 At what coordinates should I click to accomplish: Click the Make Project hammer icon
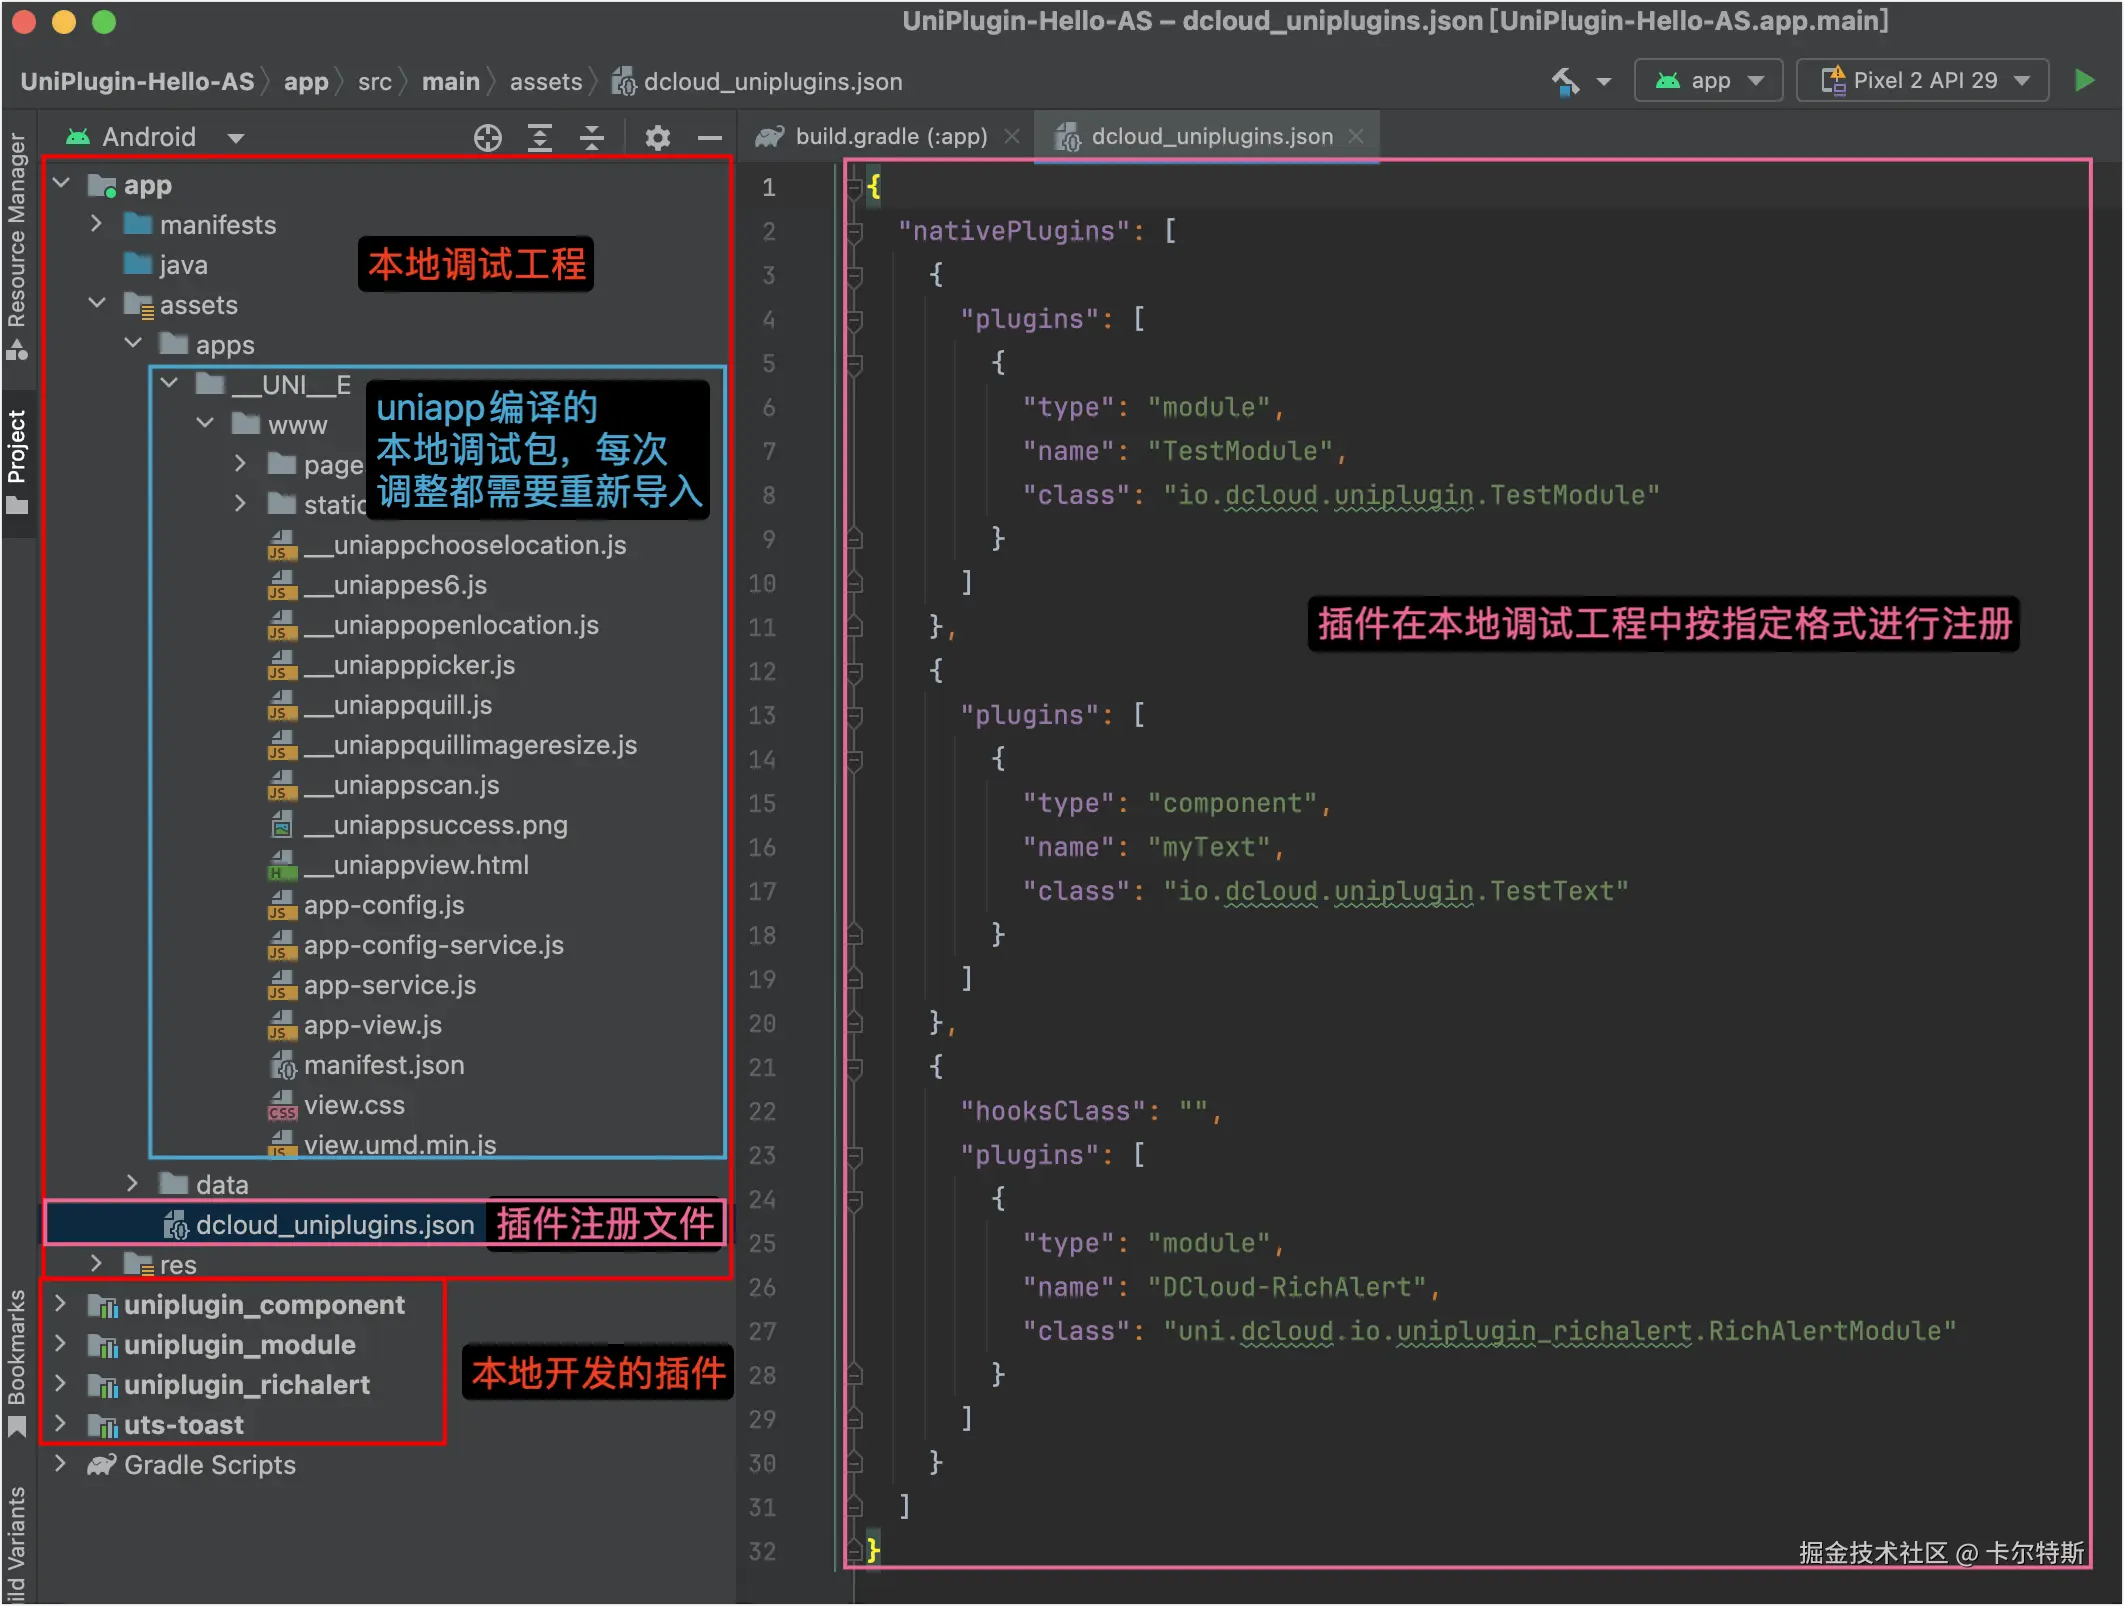click(x=1565, y=81)
